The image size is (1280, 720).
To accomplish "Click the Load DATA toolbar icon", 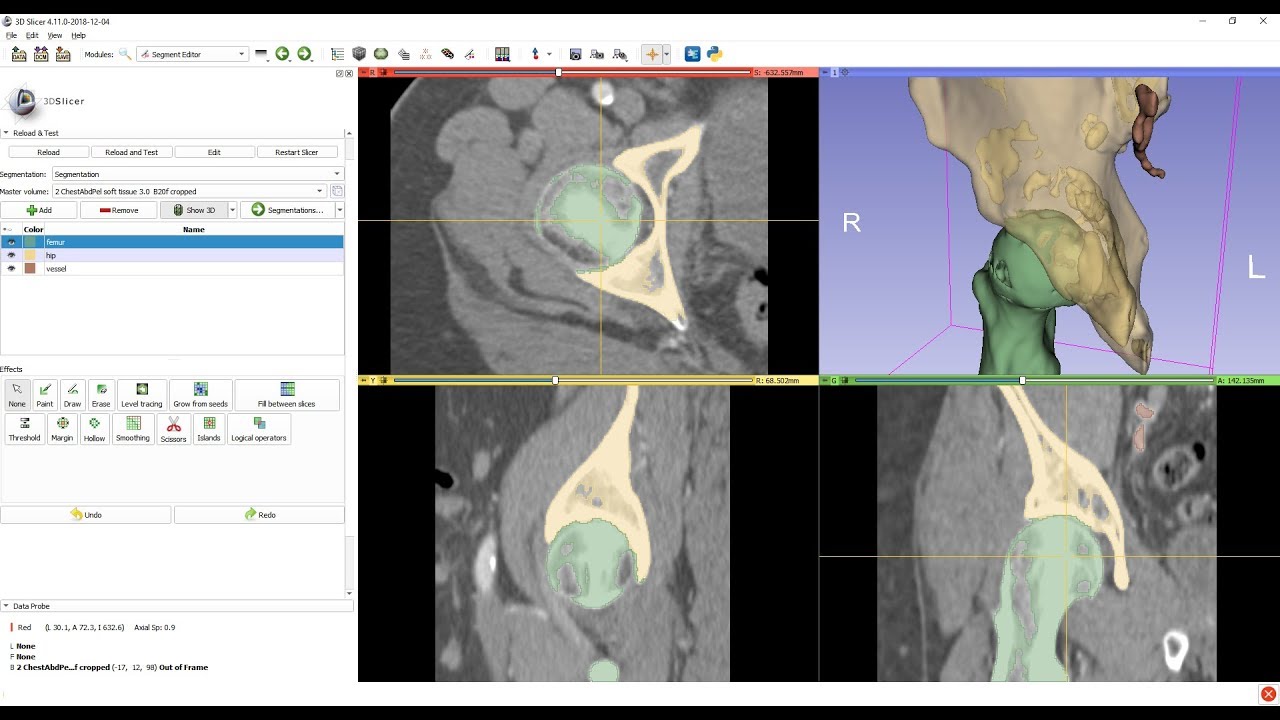I will click(x=19, y=54).
